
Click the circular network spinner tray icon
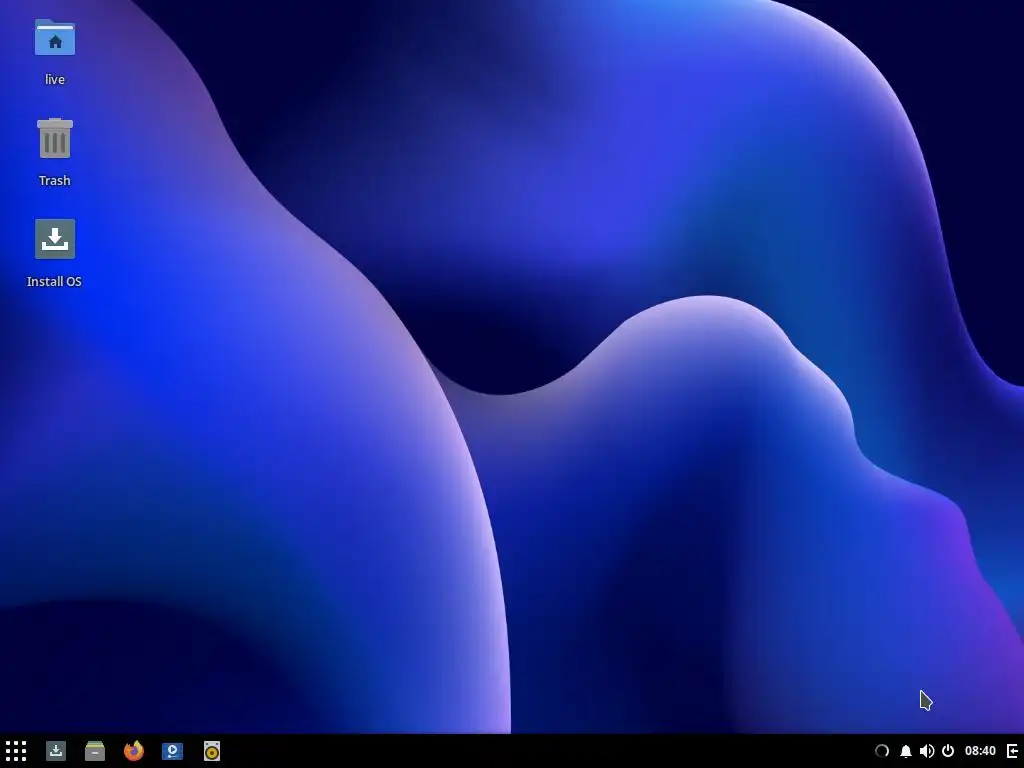pos(882,751)
